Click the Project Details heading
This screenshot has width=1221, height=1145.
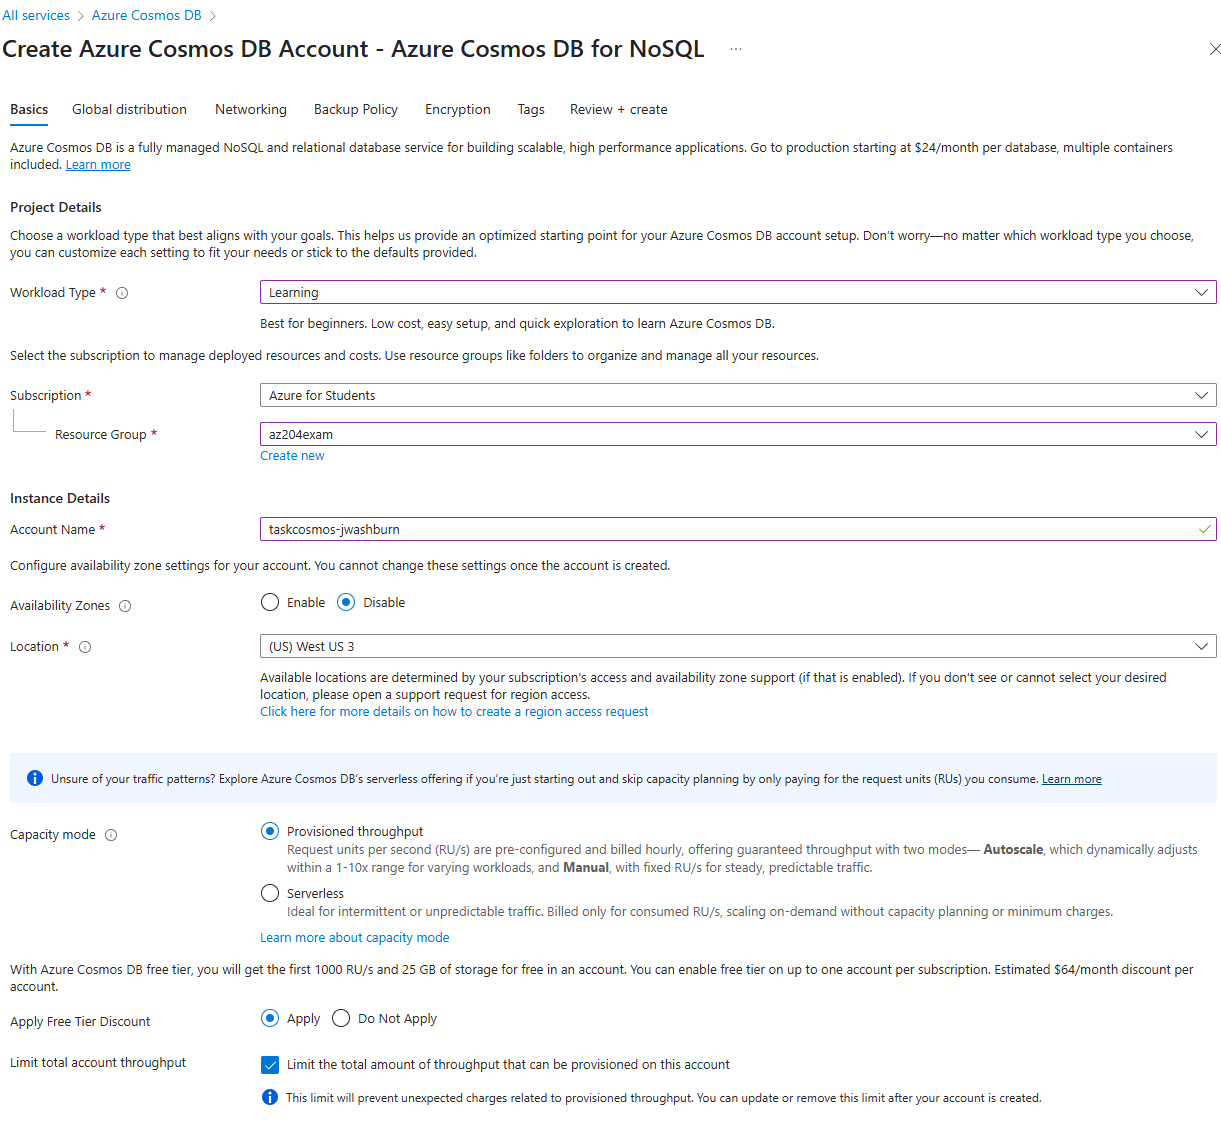[x=56, y=207]
